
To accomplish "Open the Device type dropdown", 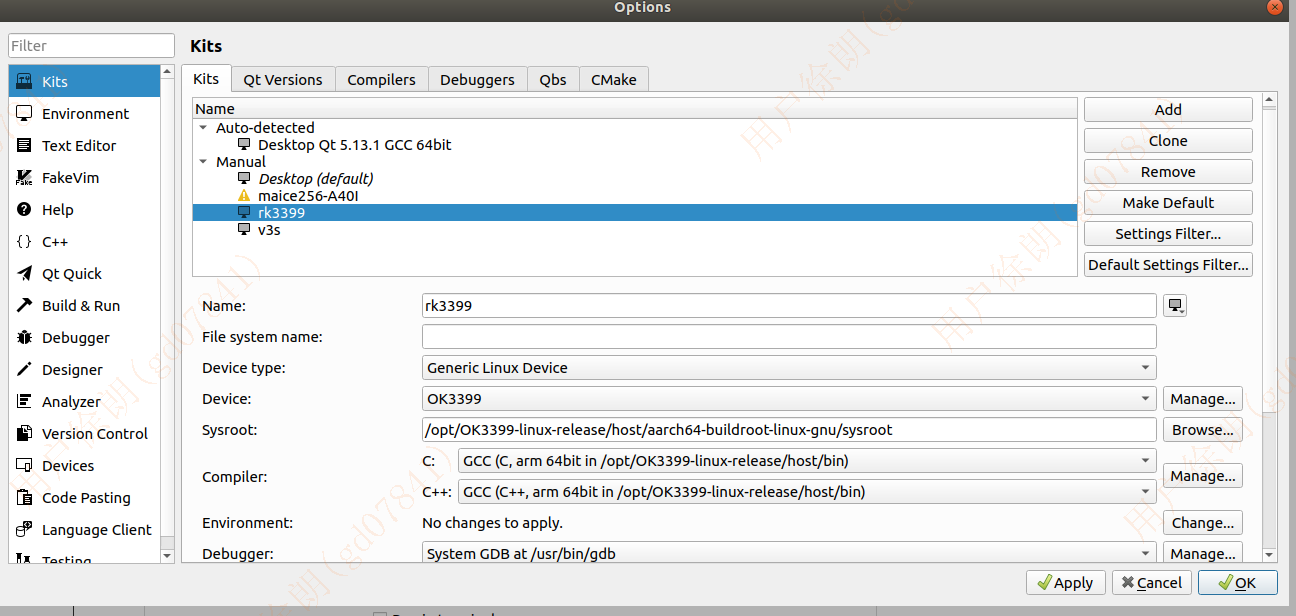I will click(x=789, y=368).
